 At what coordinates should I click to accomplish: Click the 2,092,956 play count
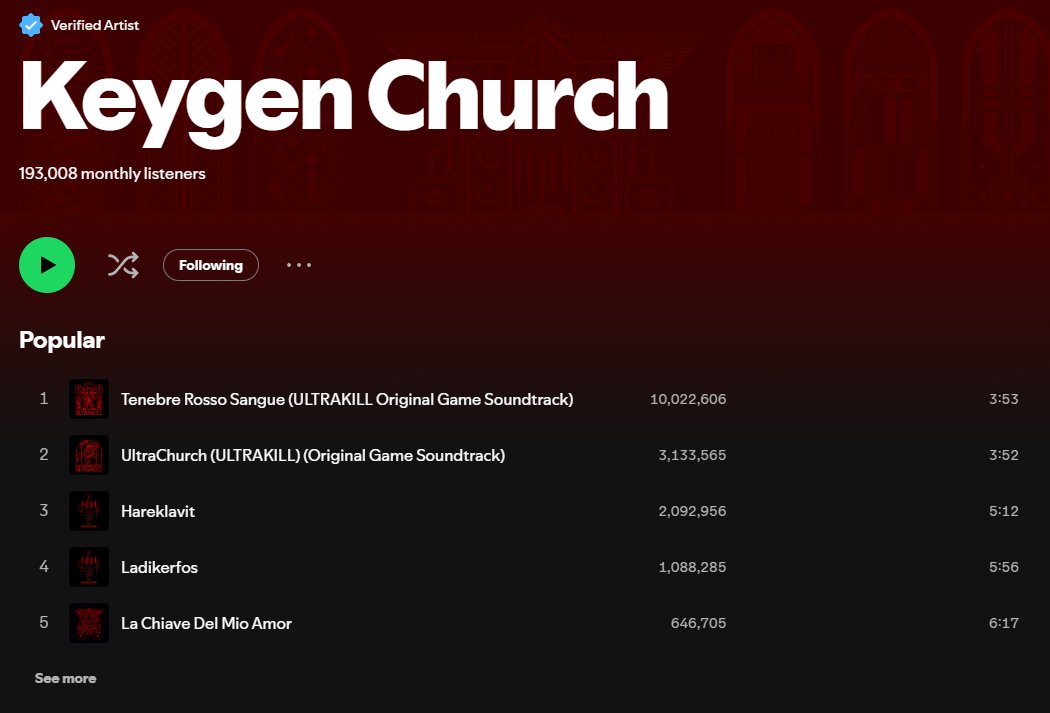point(692,511)
